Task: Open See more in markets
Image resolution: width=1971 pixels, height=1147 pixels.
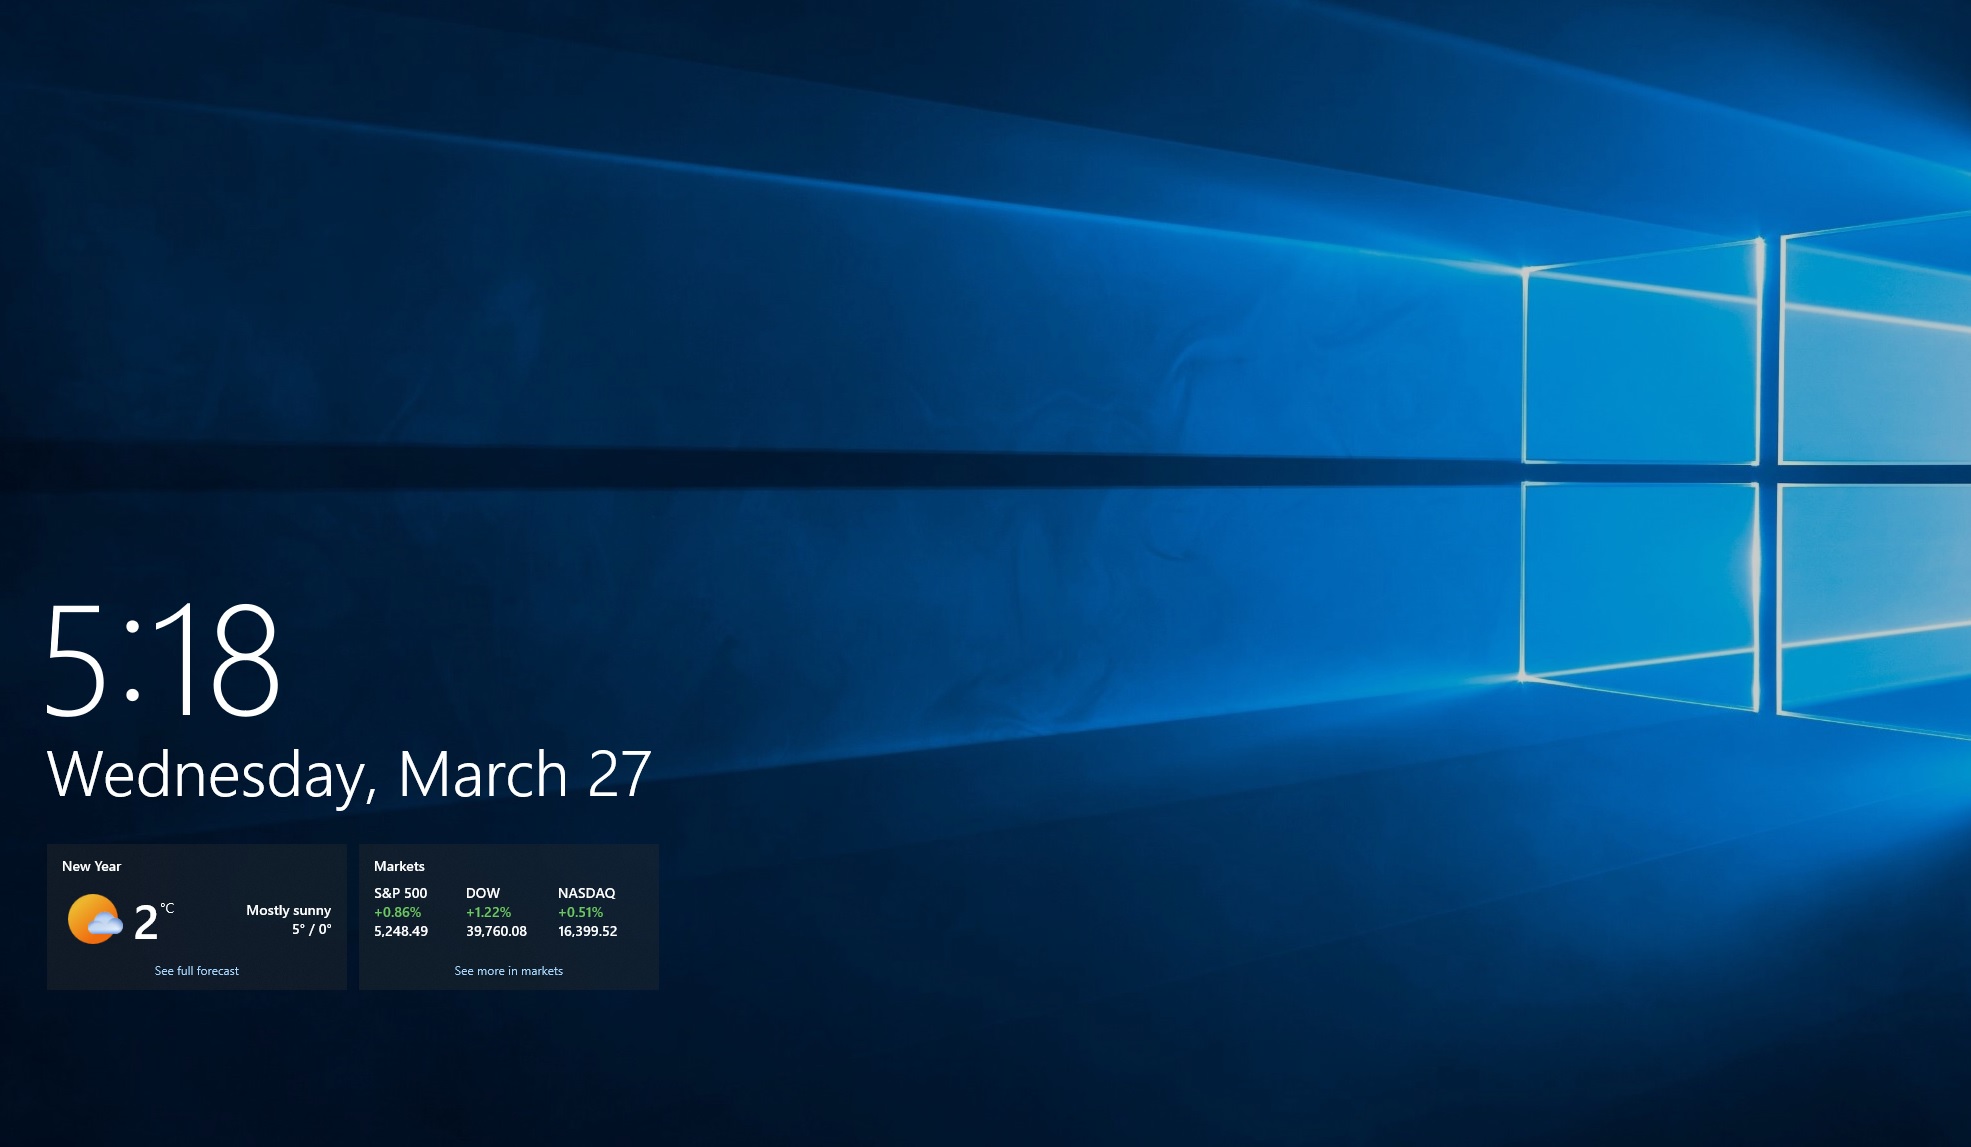Action: 509,970
